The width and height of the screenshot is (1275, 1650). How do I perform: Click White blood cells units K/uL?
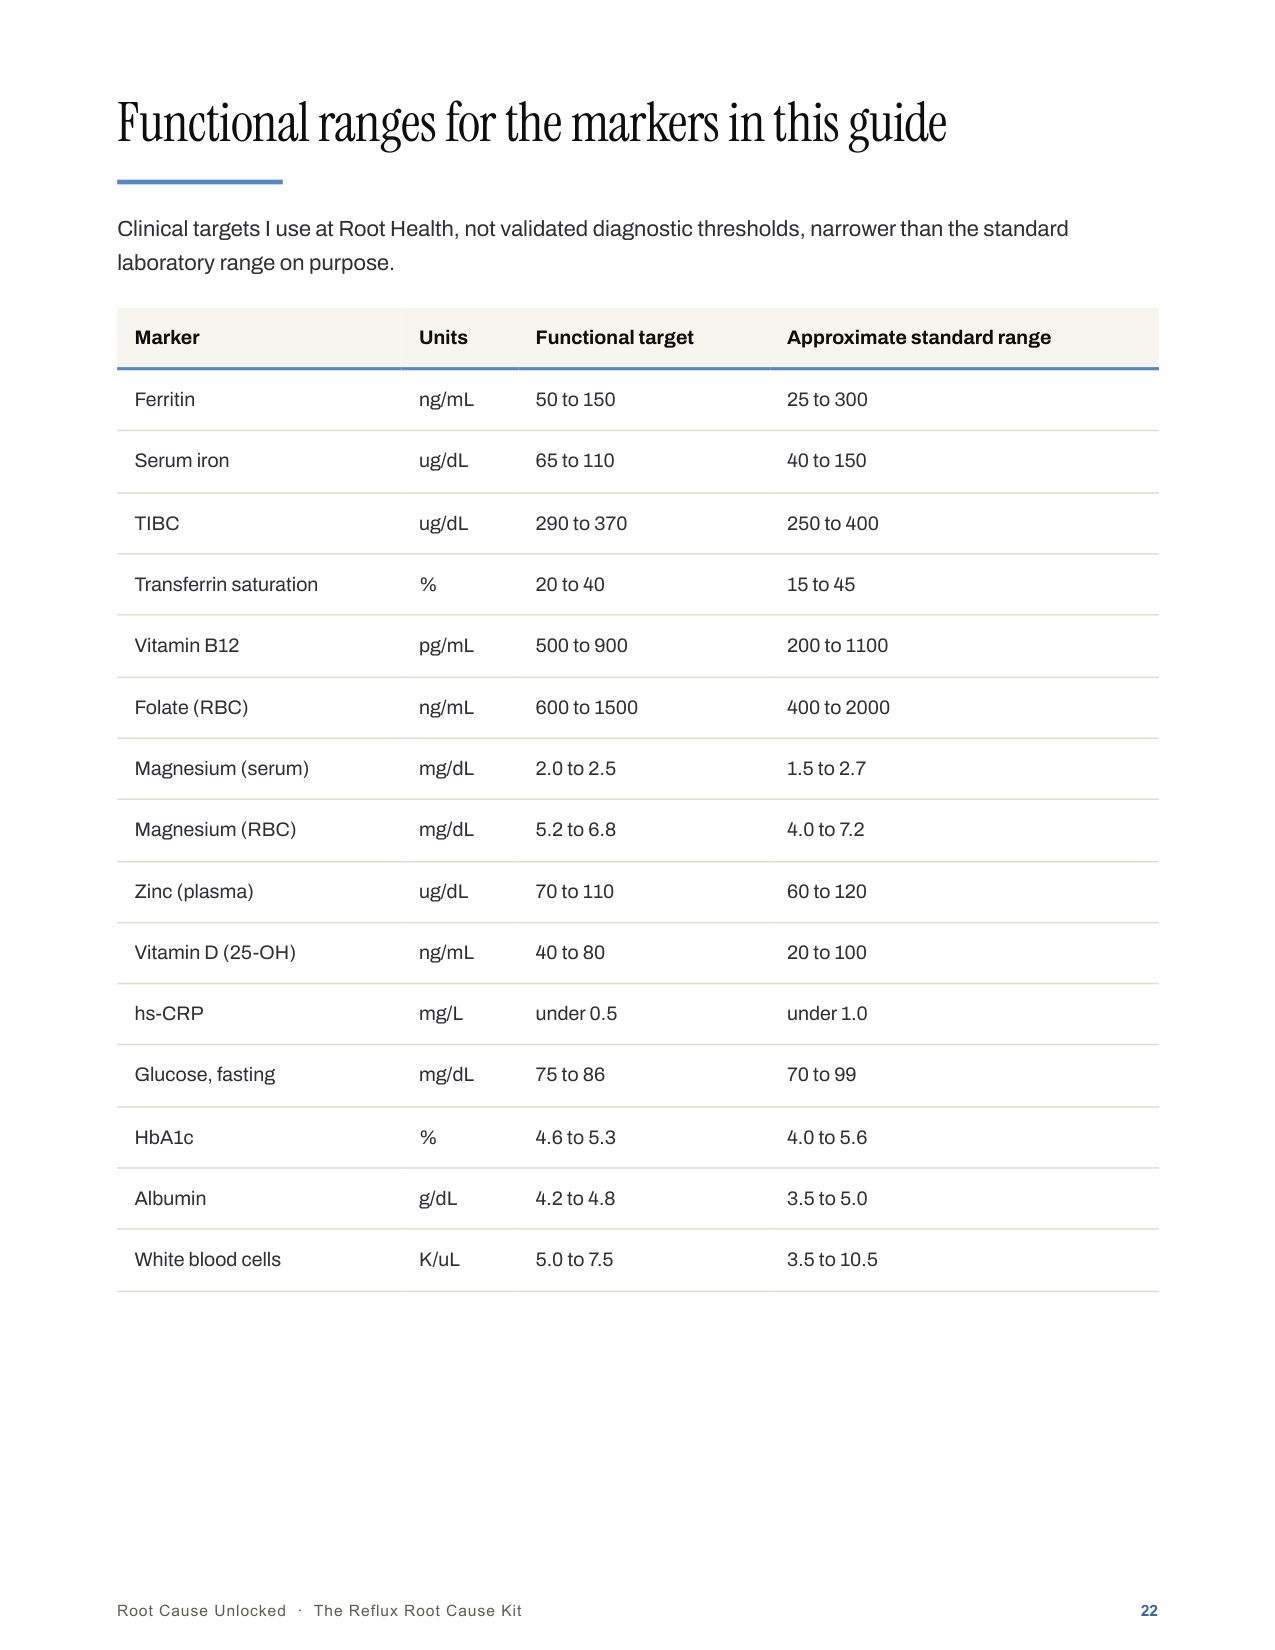coord(439,1260)
